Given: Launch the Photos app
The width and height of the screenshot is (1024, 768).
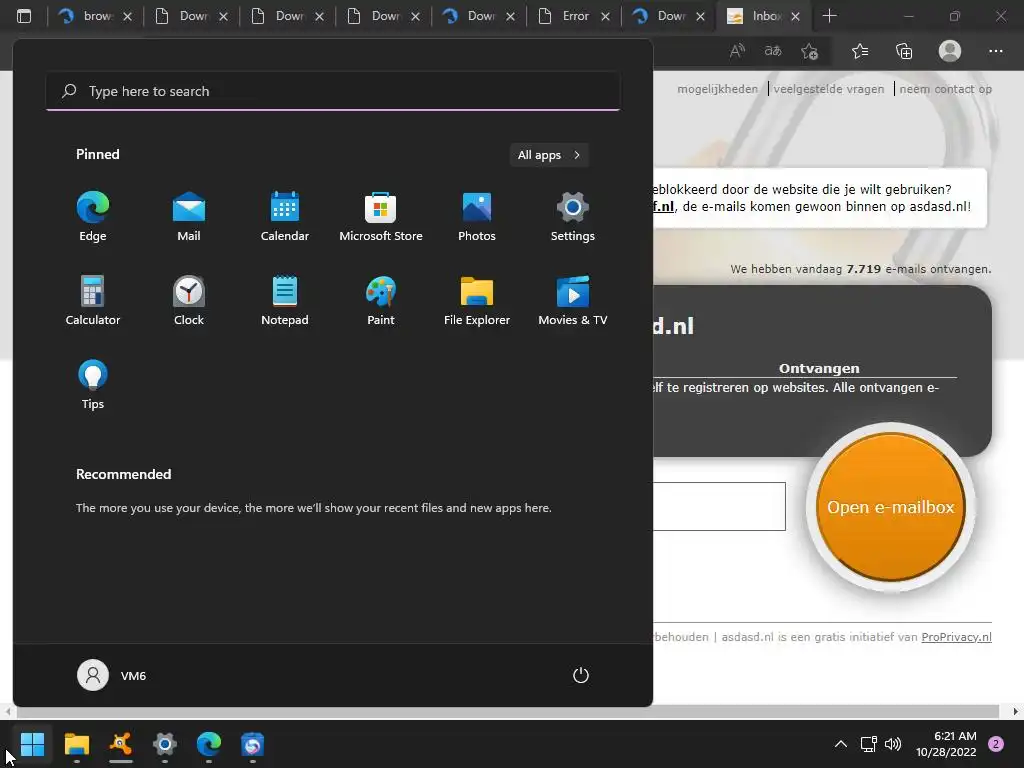Looking at the screenshot, I should (x=477, y=217).
